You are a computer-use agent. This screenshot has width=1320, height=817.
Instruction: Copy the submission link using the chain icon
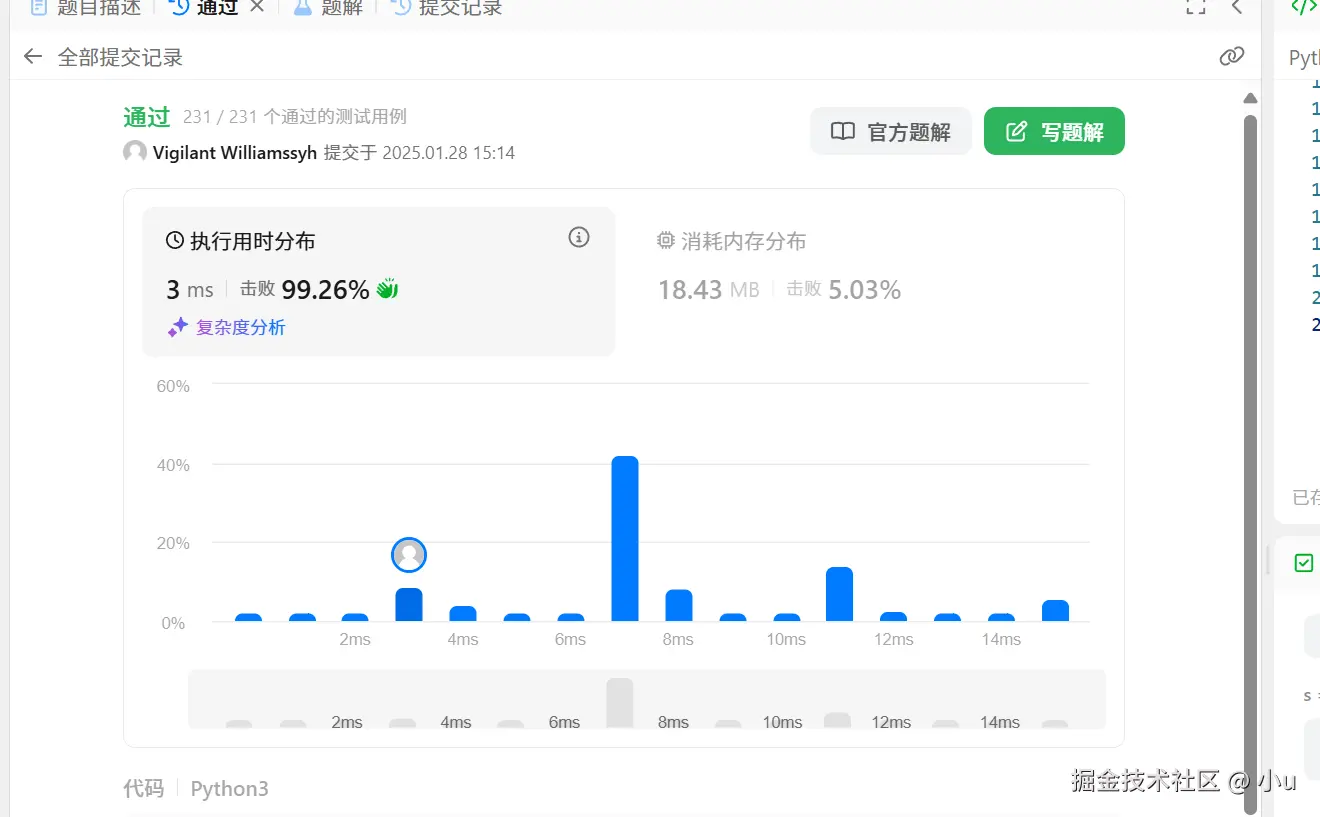1232,56
